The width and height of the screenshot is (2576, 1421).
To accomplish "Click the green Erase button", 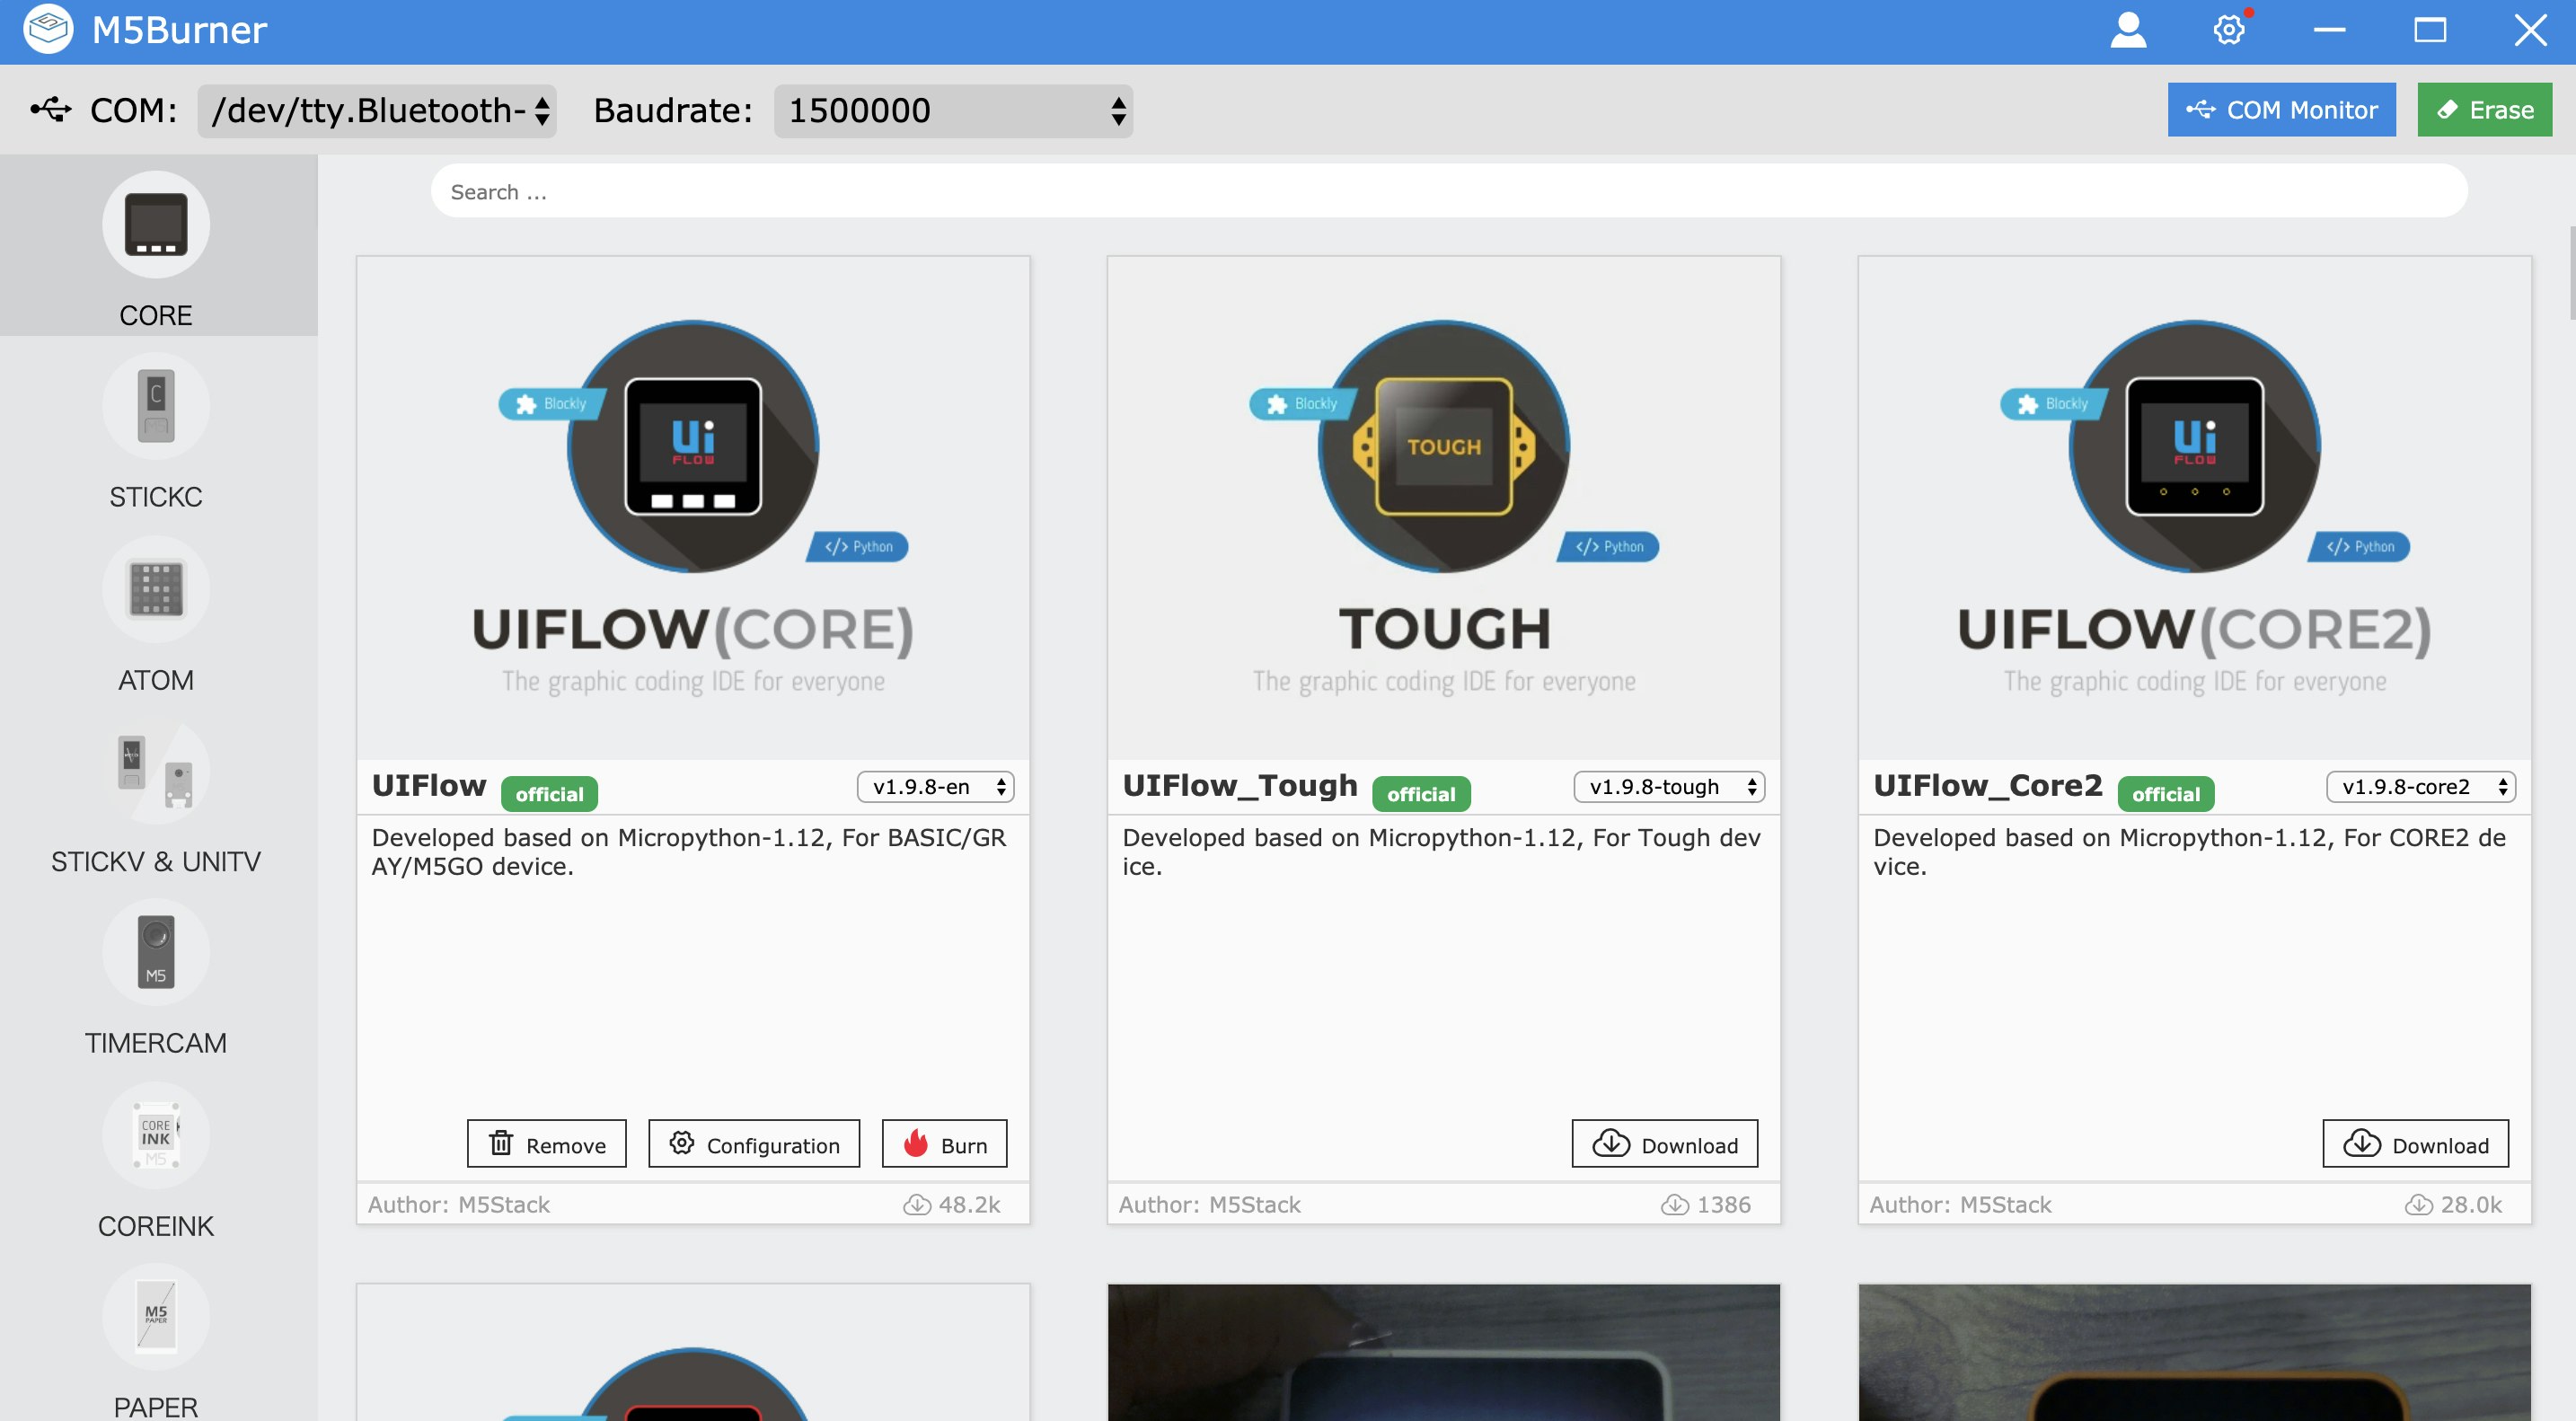I will [x=2484, y=110].
